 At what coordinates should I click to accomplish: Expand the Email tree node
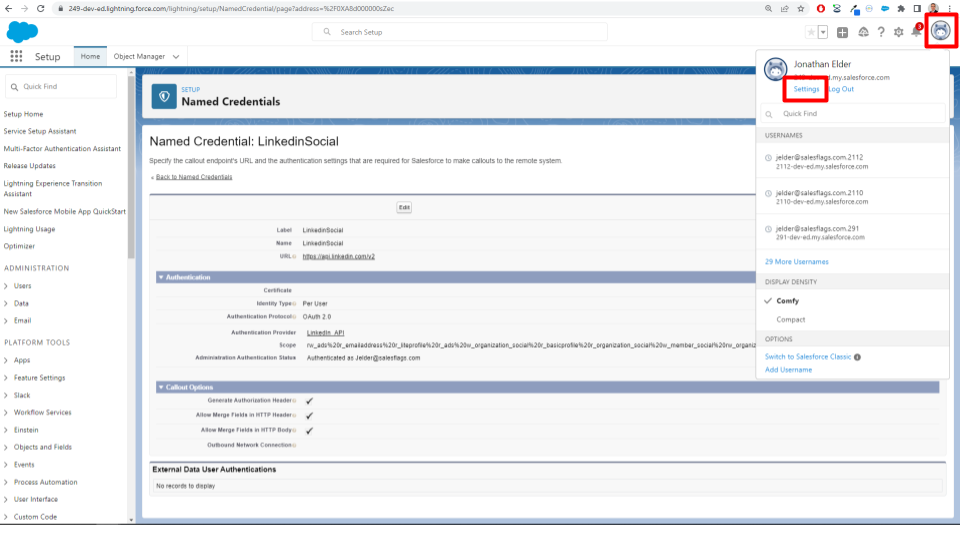[6, 321]
